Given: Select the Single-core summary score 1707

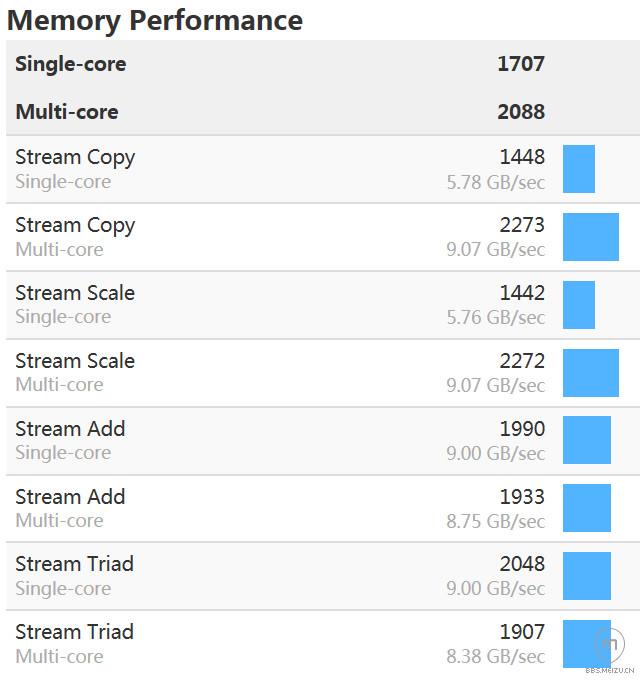Looking at the screenshot, I should click(x=521, y=64).
